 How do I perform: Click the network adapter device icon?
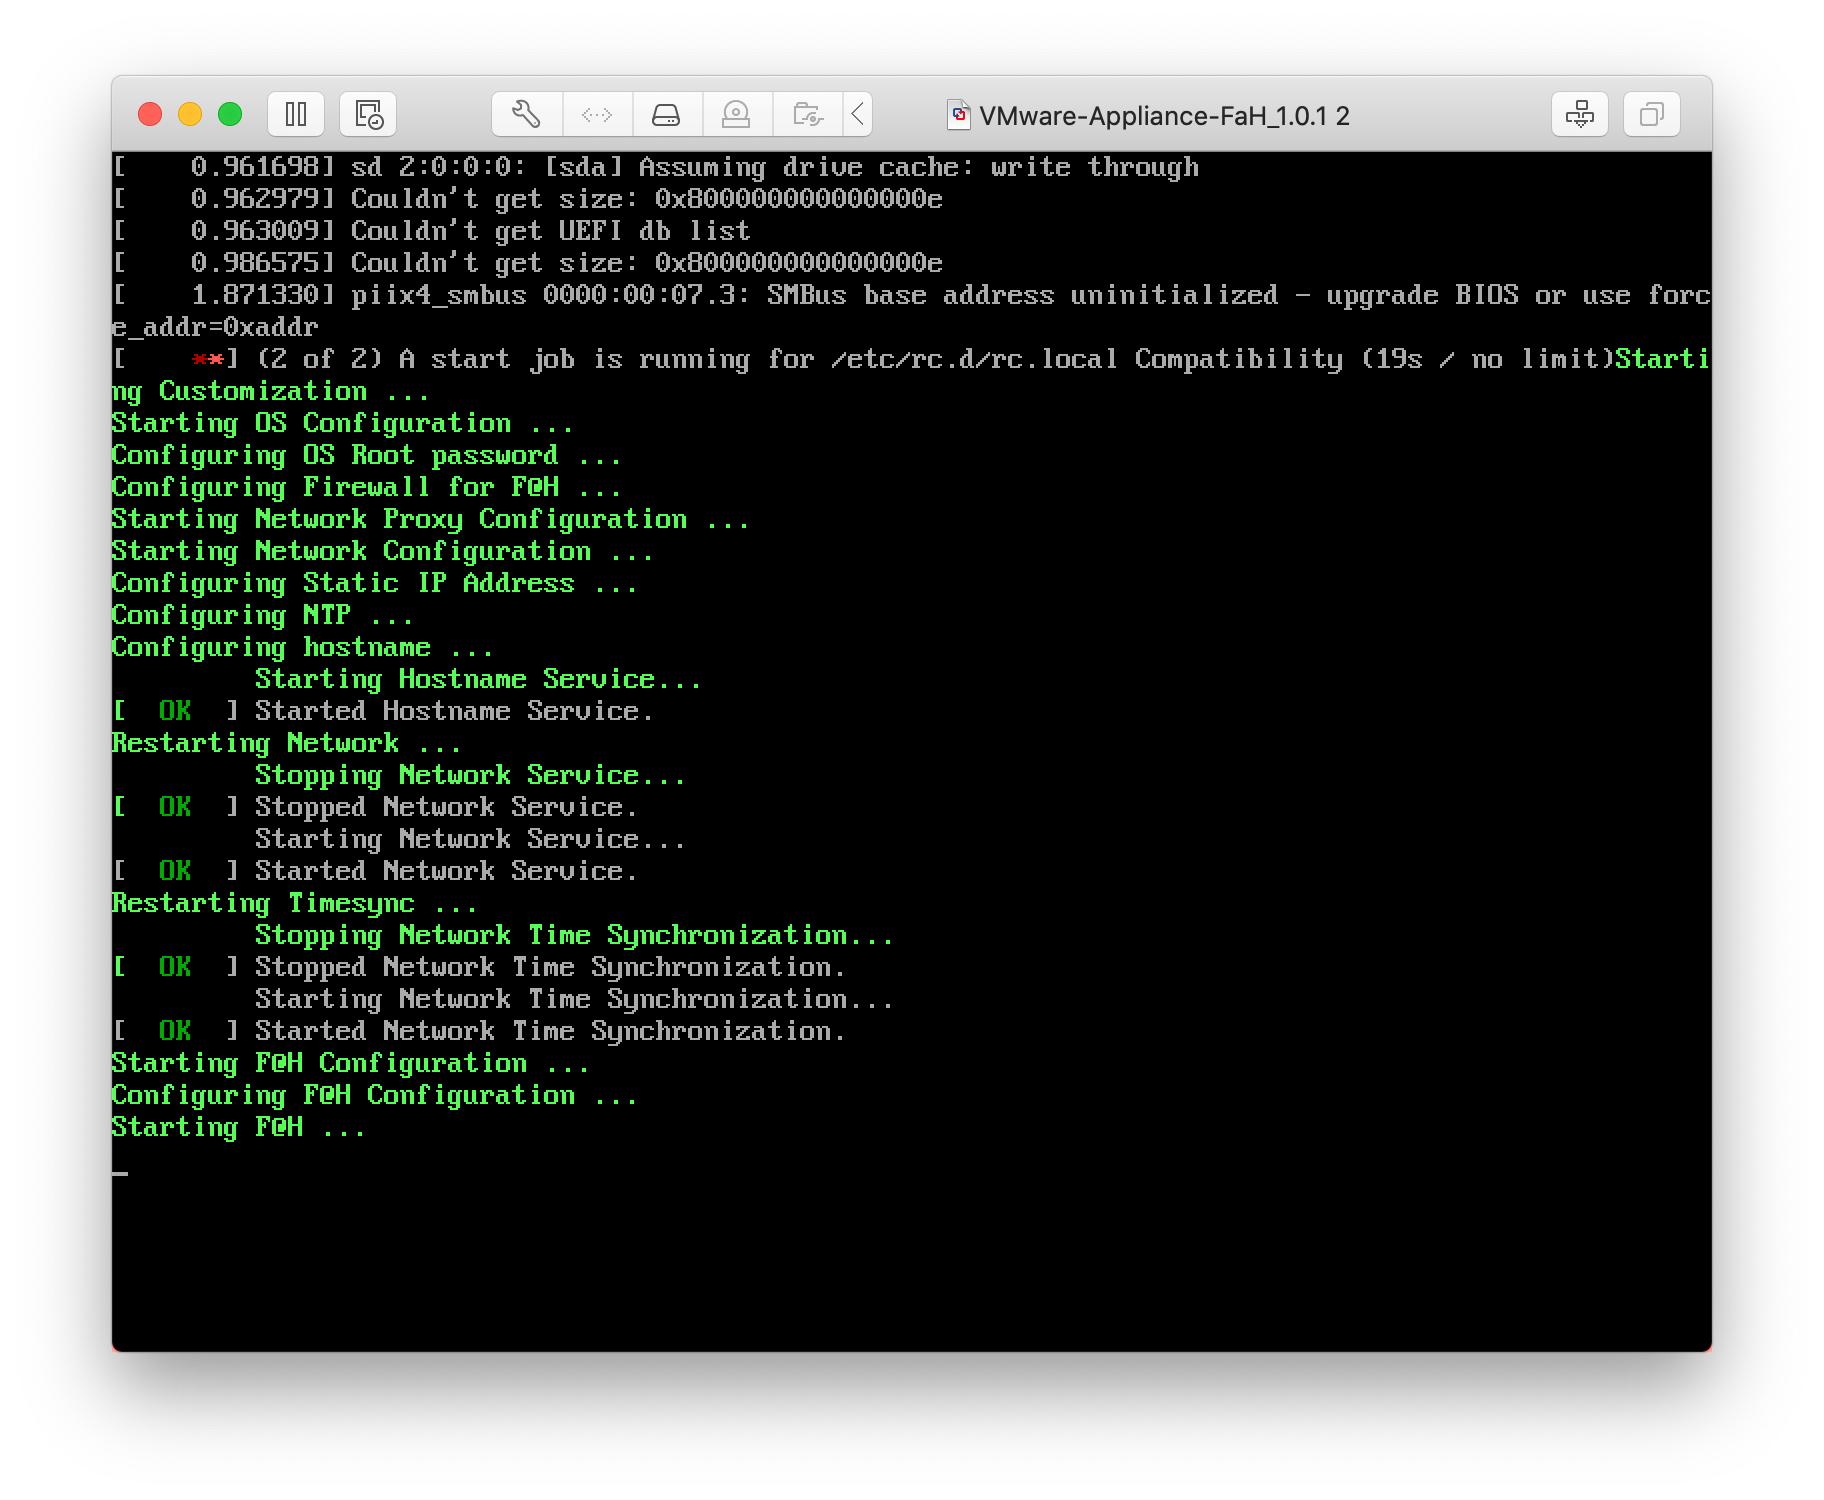(597, 115)
